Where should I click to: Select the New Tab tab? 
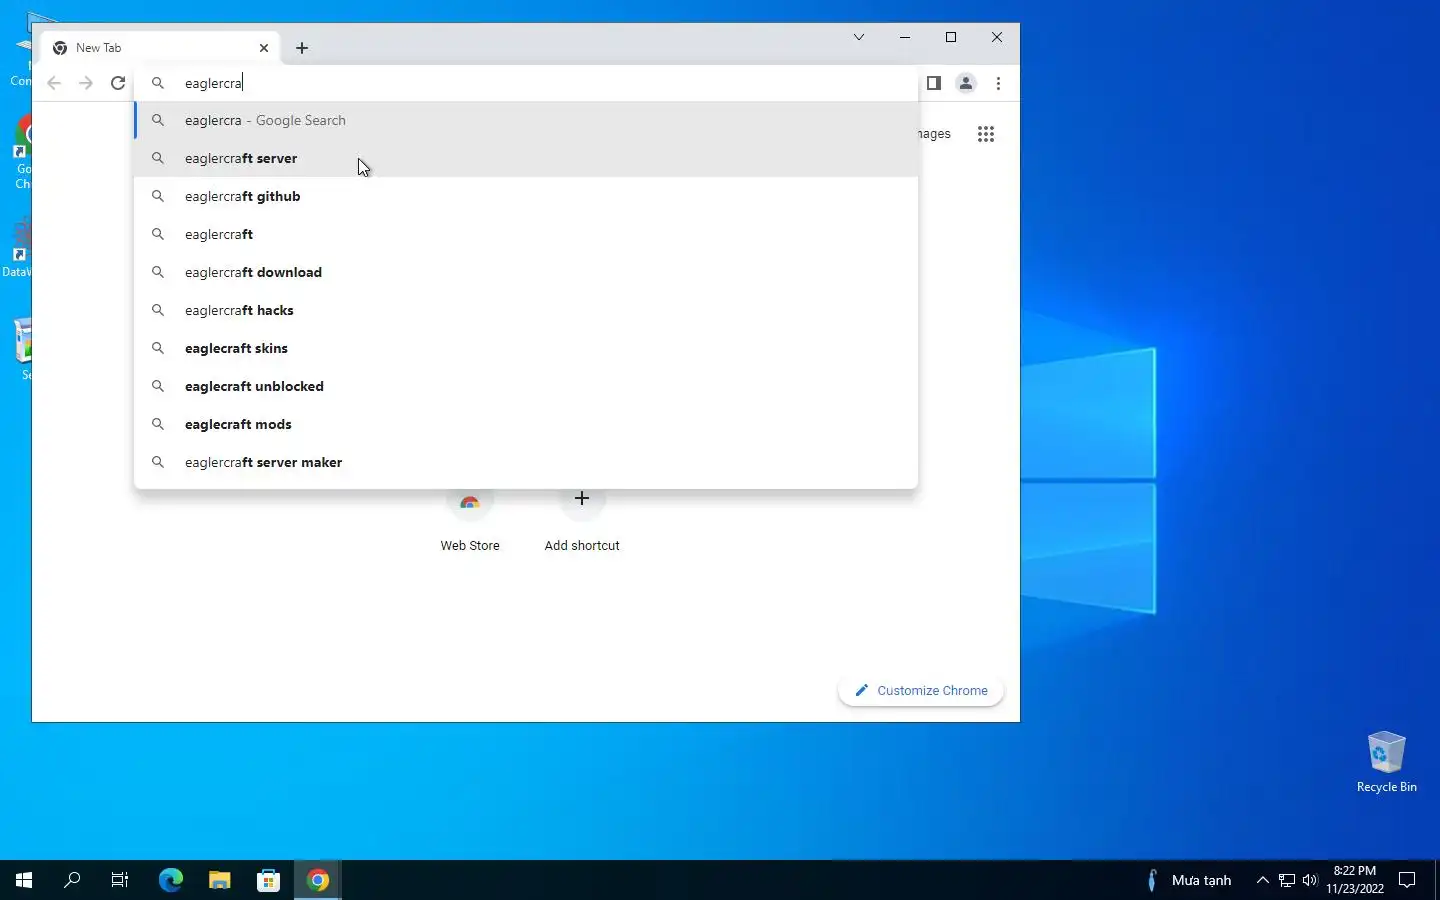(x=160, y=48)
